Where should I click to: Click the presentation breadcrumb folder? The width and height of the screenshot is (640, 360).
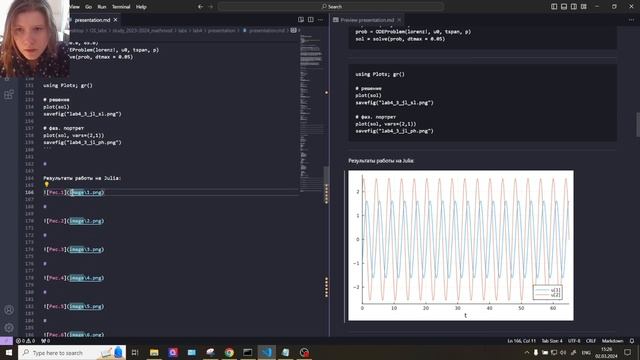pos(221,30)
